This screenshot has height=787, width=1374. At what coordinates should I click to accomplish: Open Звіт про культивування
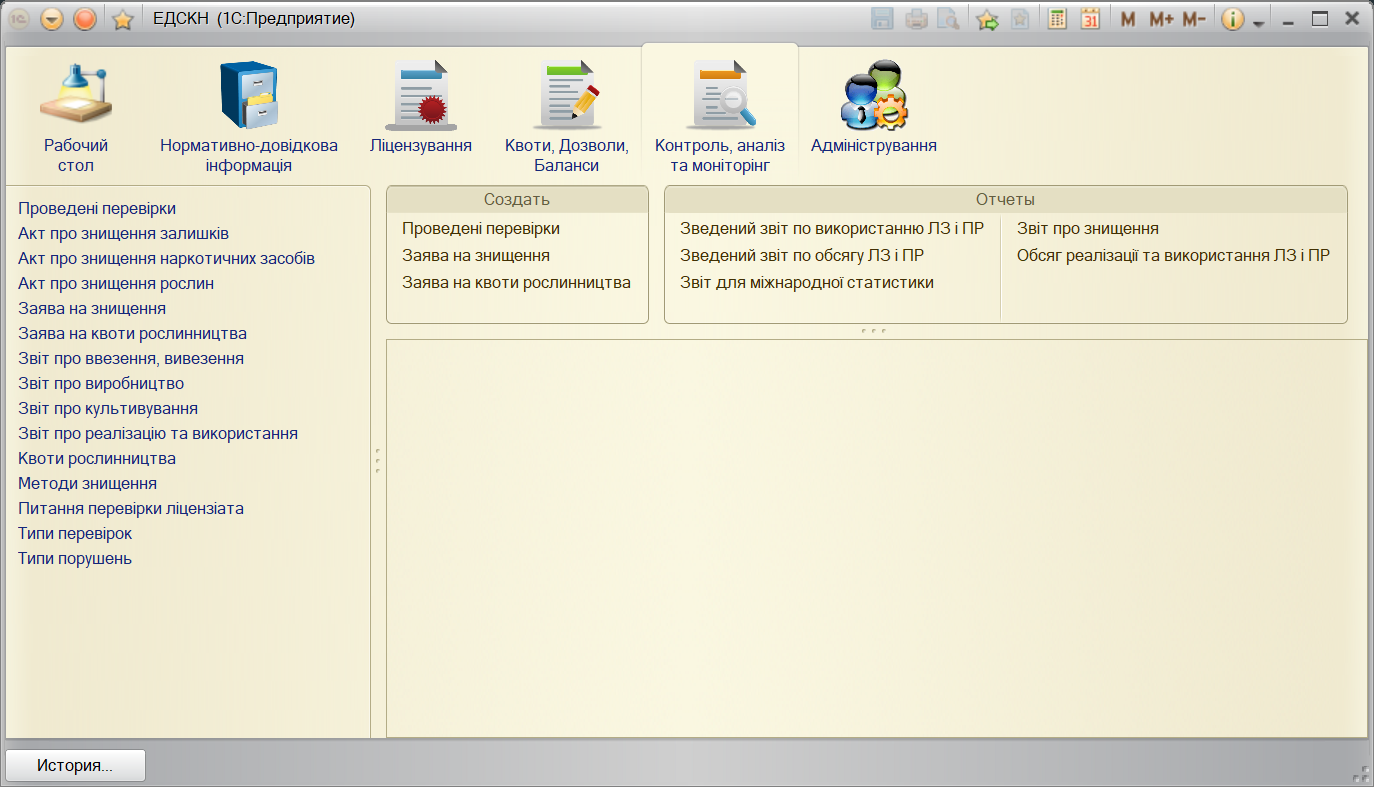pos(108,408)
